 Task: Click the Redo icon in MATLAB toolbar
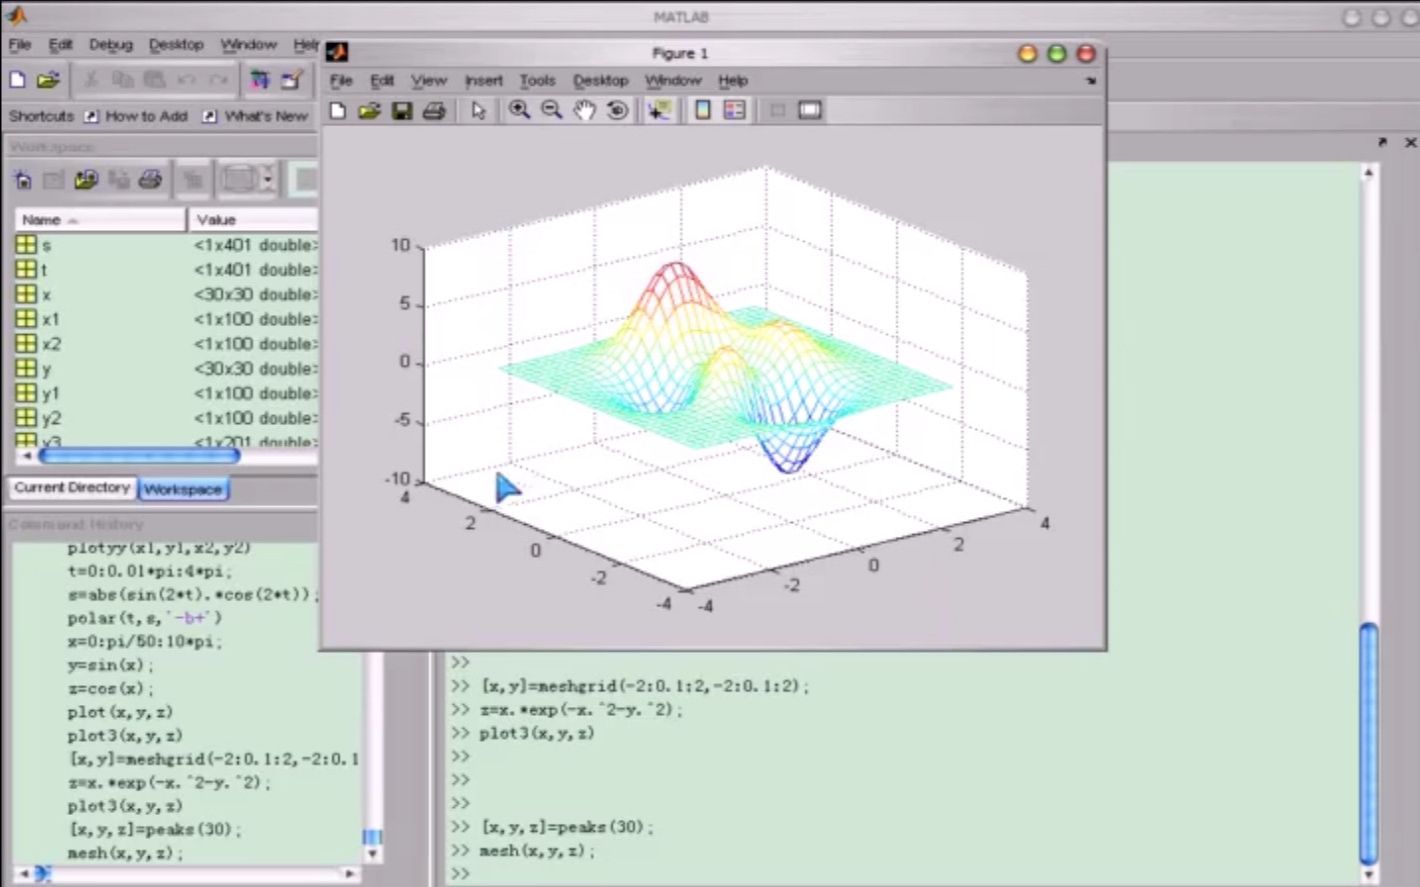(x=218, y=80)
